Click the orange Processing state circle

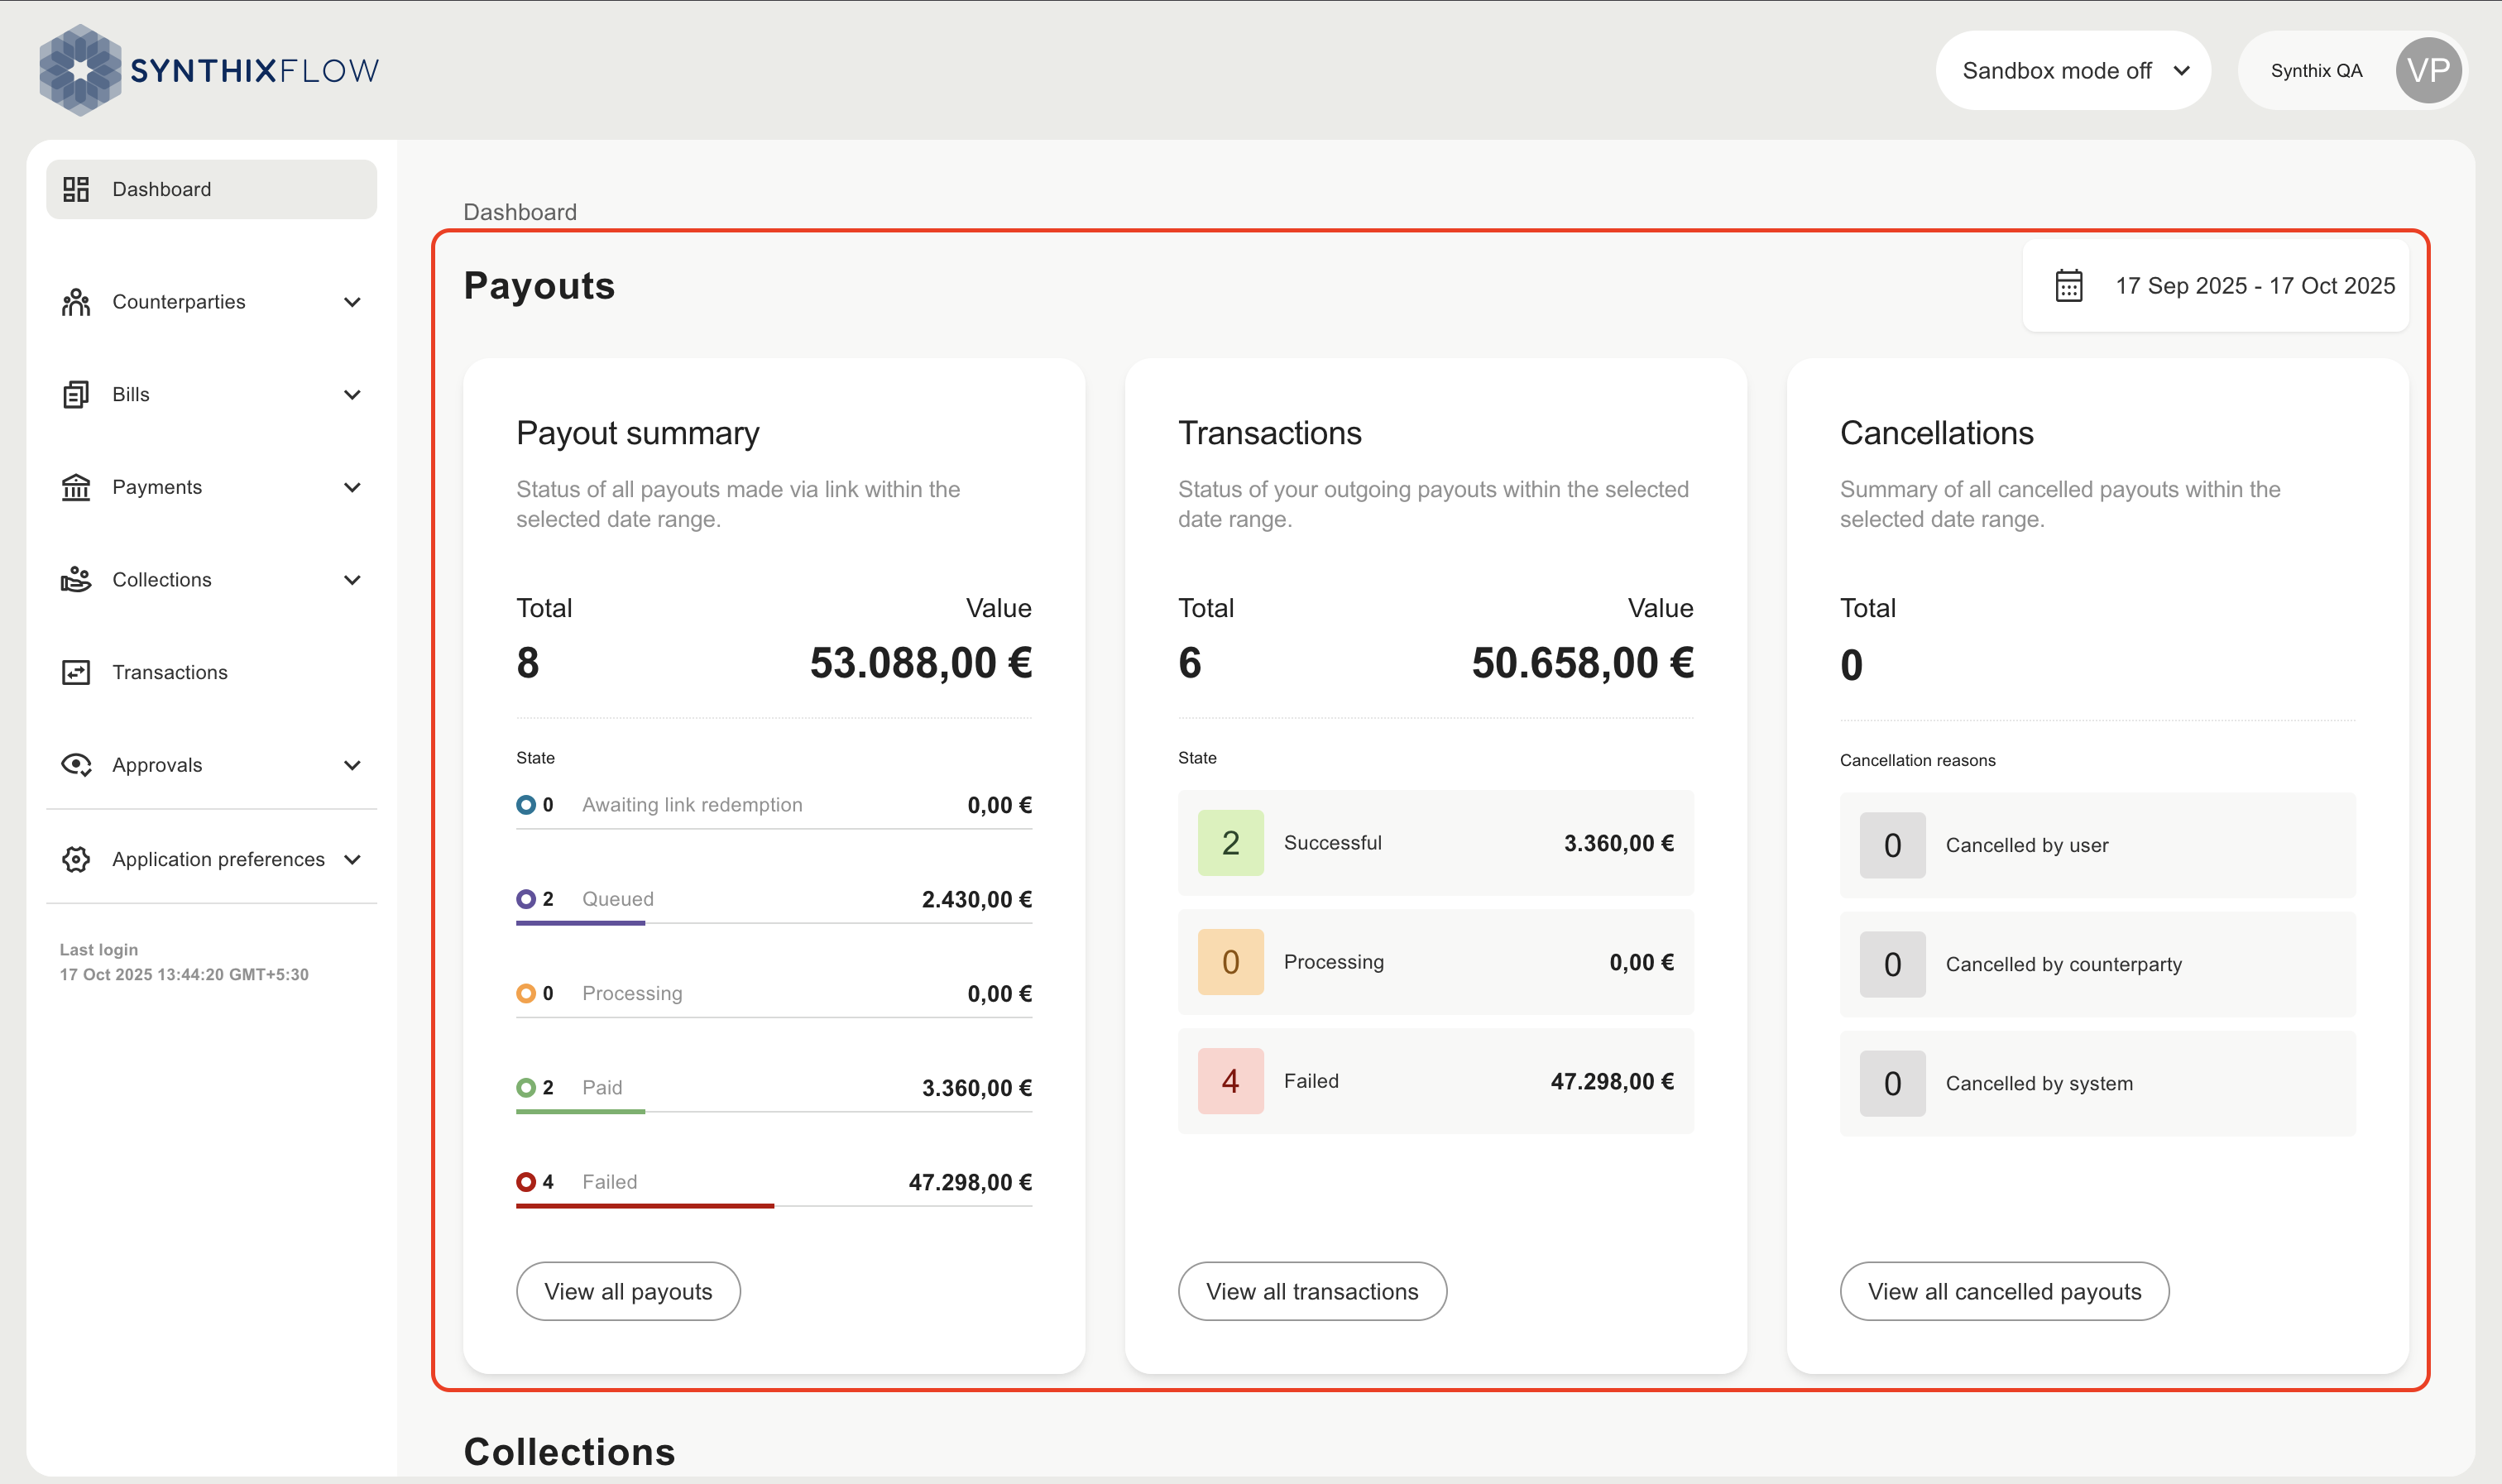click(x=526, y=993)
